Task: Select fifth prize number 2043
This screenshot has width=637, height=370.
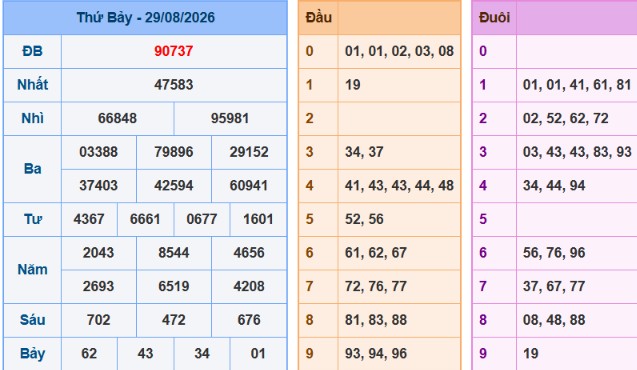Action: (99, 253)
